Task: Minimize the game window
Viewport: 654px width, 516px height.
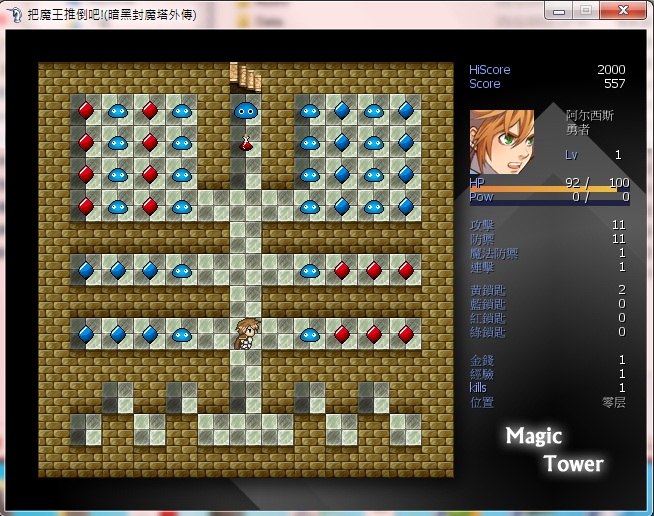Action: [559, 11]
